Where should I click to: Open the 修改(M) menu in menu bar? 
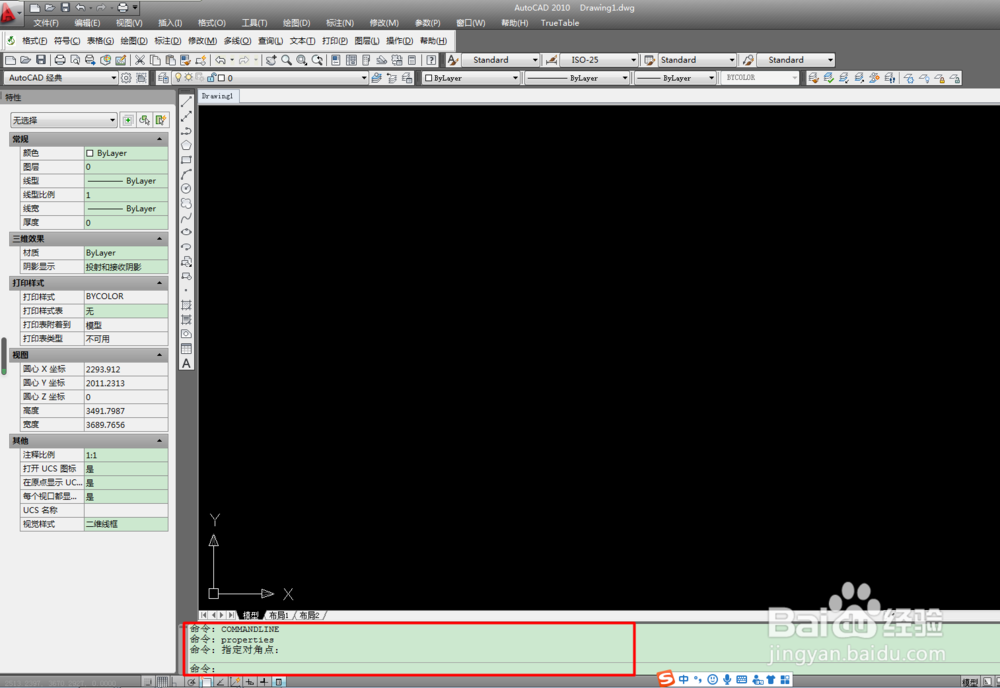(x=384, y=23)
